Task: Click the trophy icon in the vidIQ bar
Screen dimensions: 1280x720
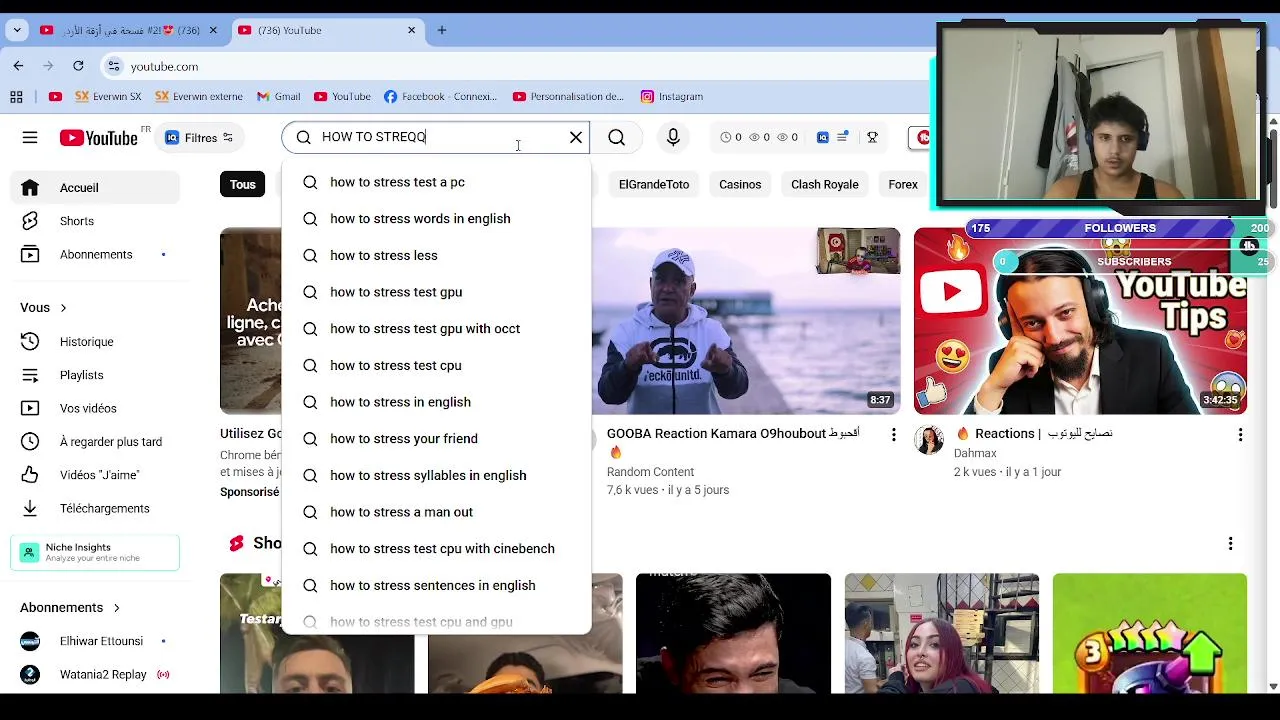Action: pyautogui.click(x=872, y=137)
